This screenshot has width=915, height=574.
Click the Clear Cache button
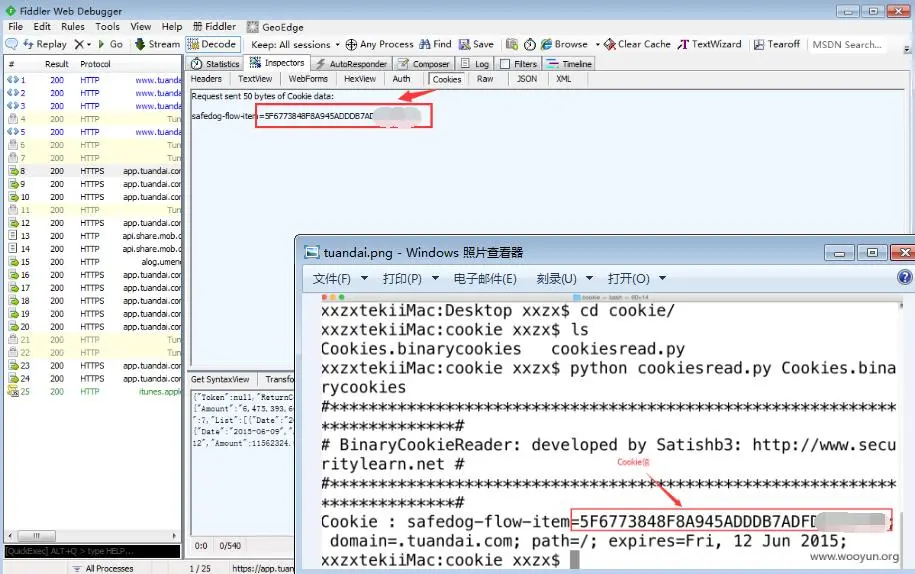[637, 44]
